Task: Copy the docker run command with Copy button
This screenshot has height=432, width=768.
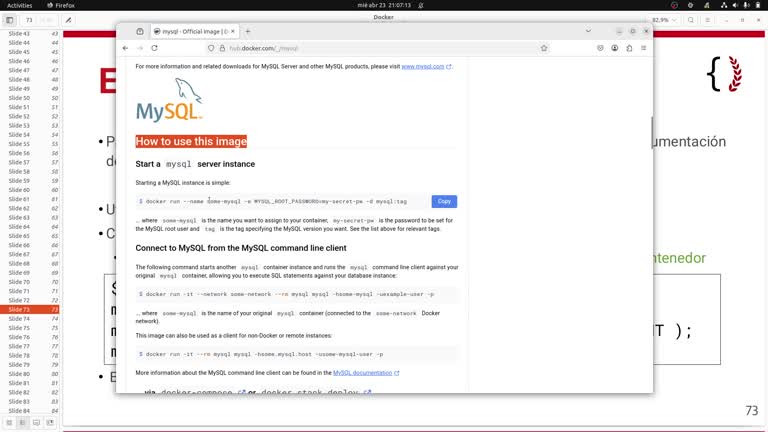Action: [444, 201]
